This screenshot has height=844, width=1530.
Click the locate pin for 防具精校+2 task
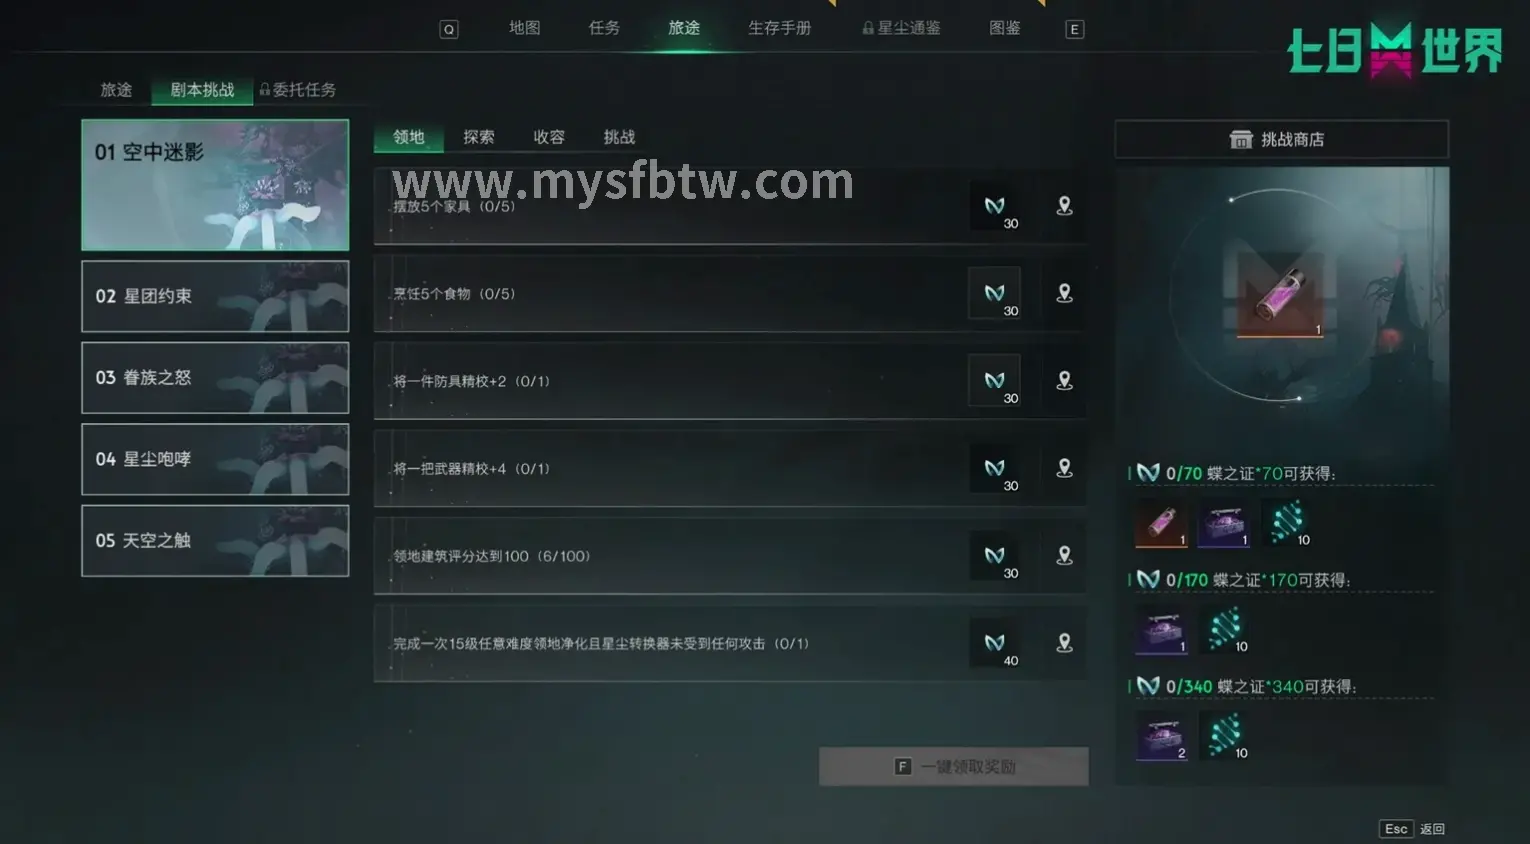[1064, 381]
